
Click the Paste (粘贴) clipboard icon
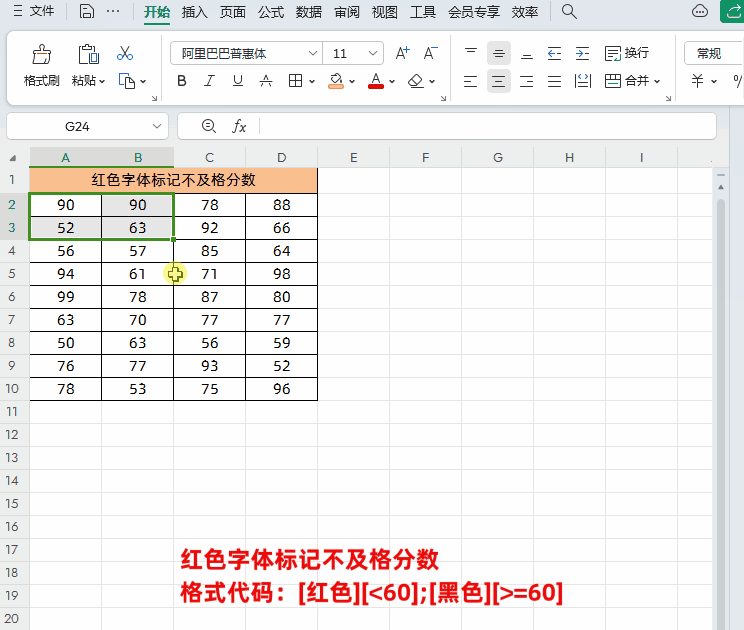click(x=88, y=54)
